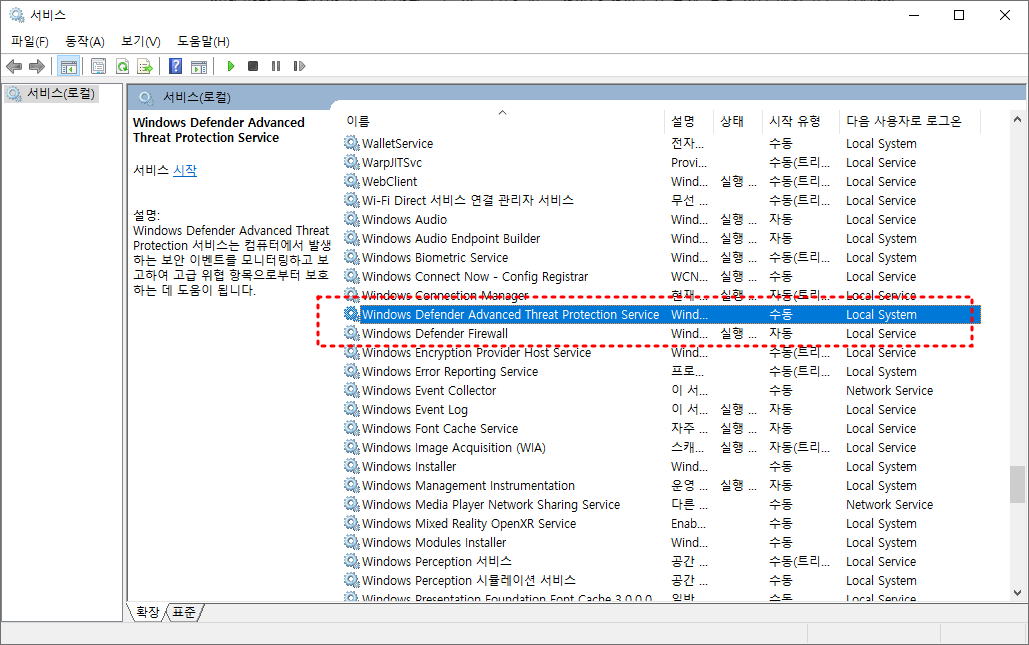Sort by the 설명 column header
The height and width of the screenshot is (645, 1029).
(688, 121)
